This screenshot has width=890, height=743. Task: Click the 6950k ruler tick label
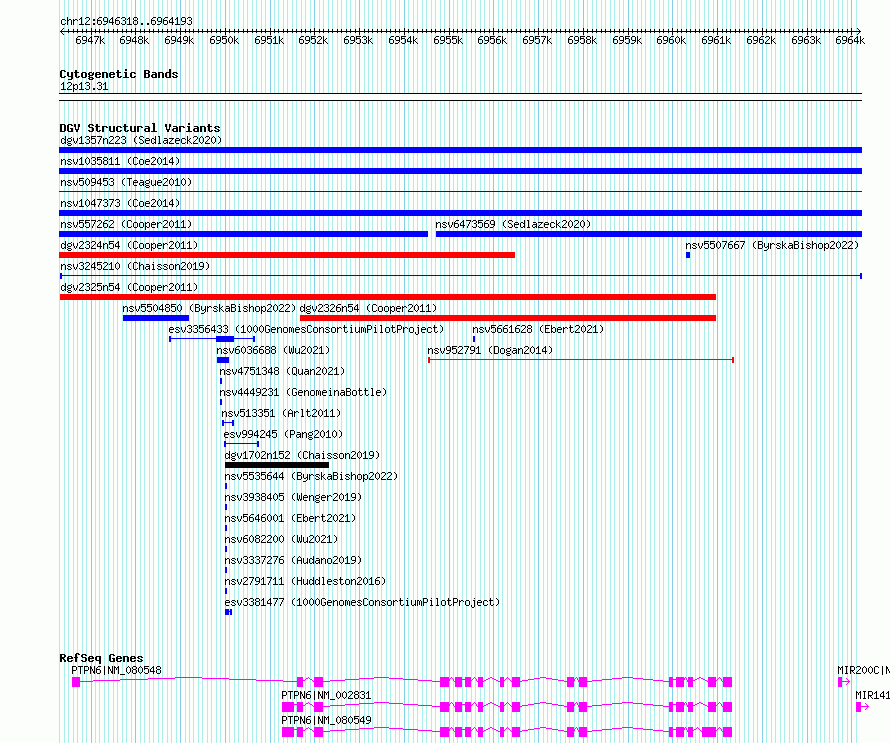[x=224, y=40]
